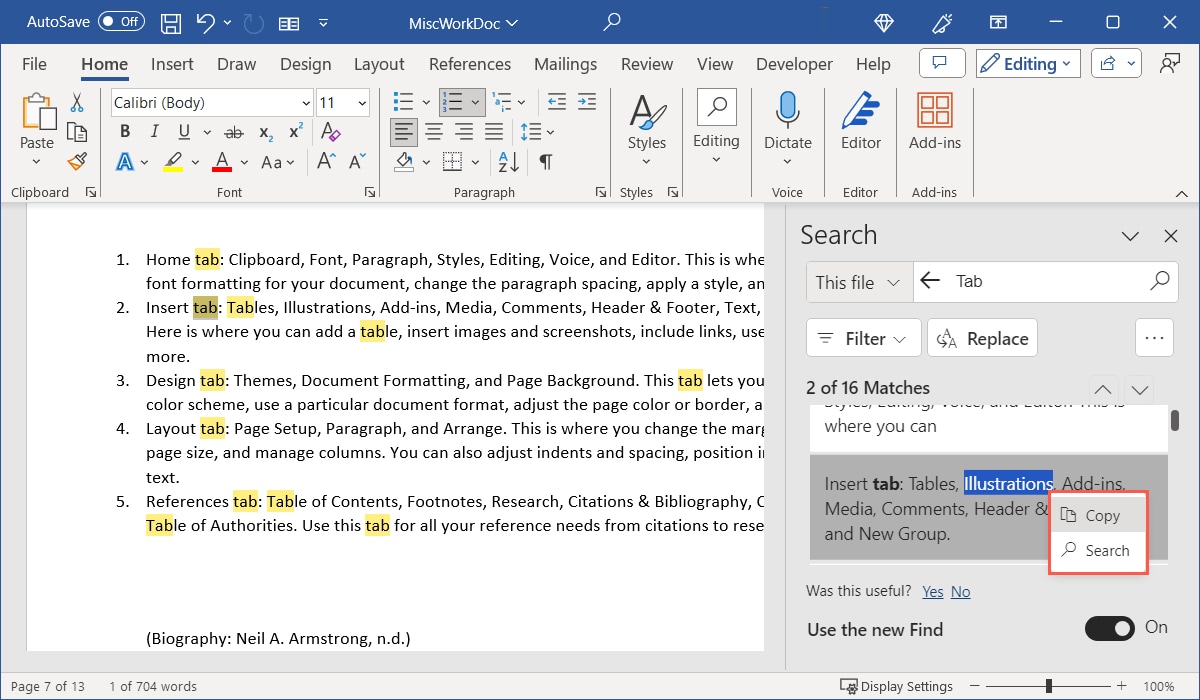Viewport: 1200px width, 700px height.
Task: Select the Format Painter
Action: (77, 161)
